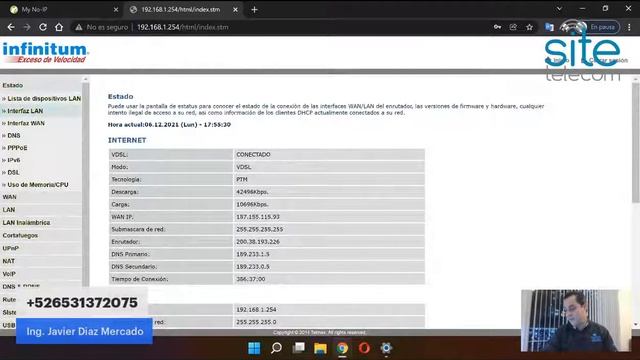Click the LAN IP 192.168.1.254 cell
This screenshot has width=640, height=360.
[x=329, y=309]
